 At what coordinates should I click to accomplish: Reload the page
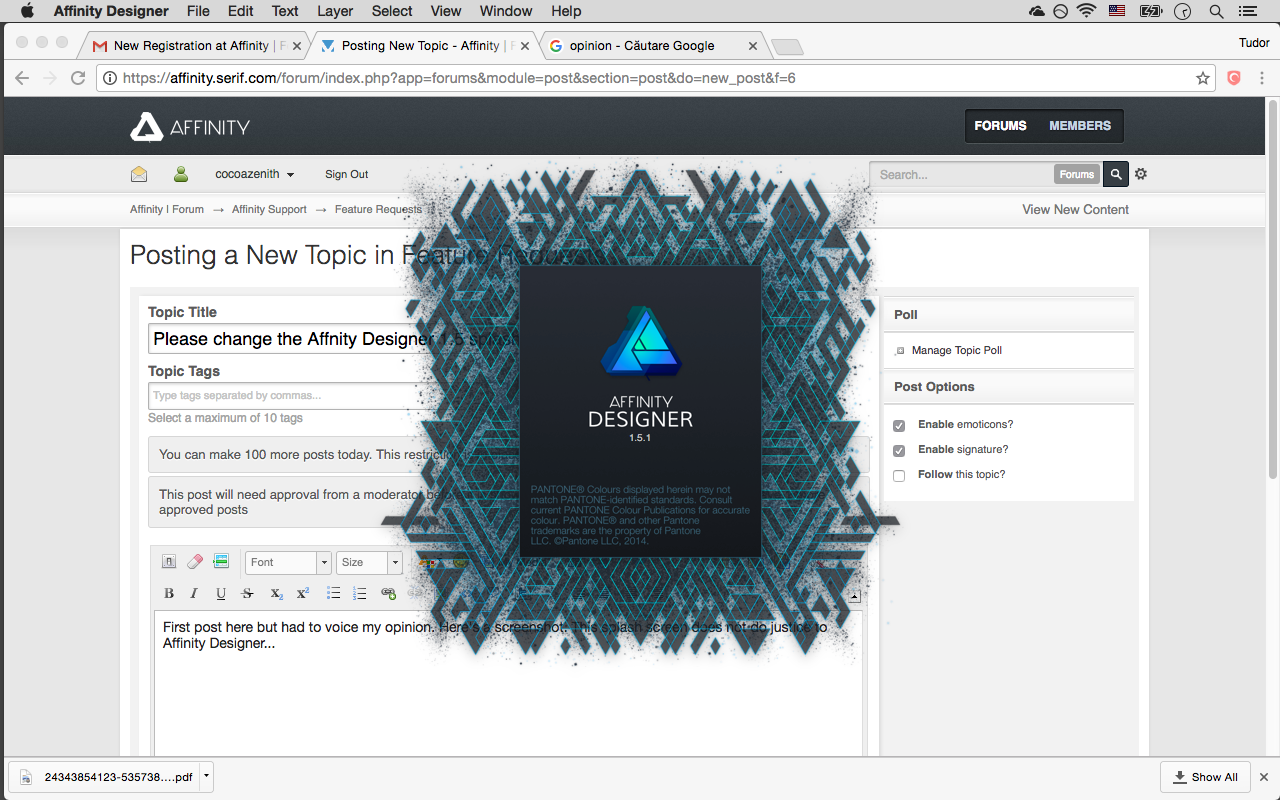coord(78,78)
